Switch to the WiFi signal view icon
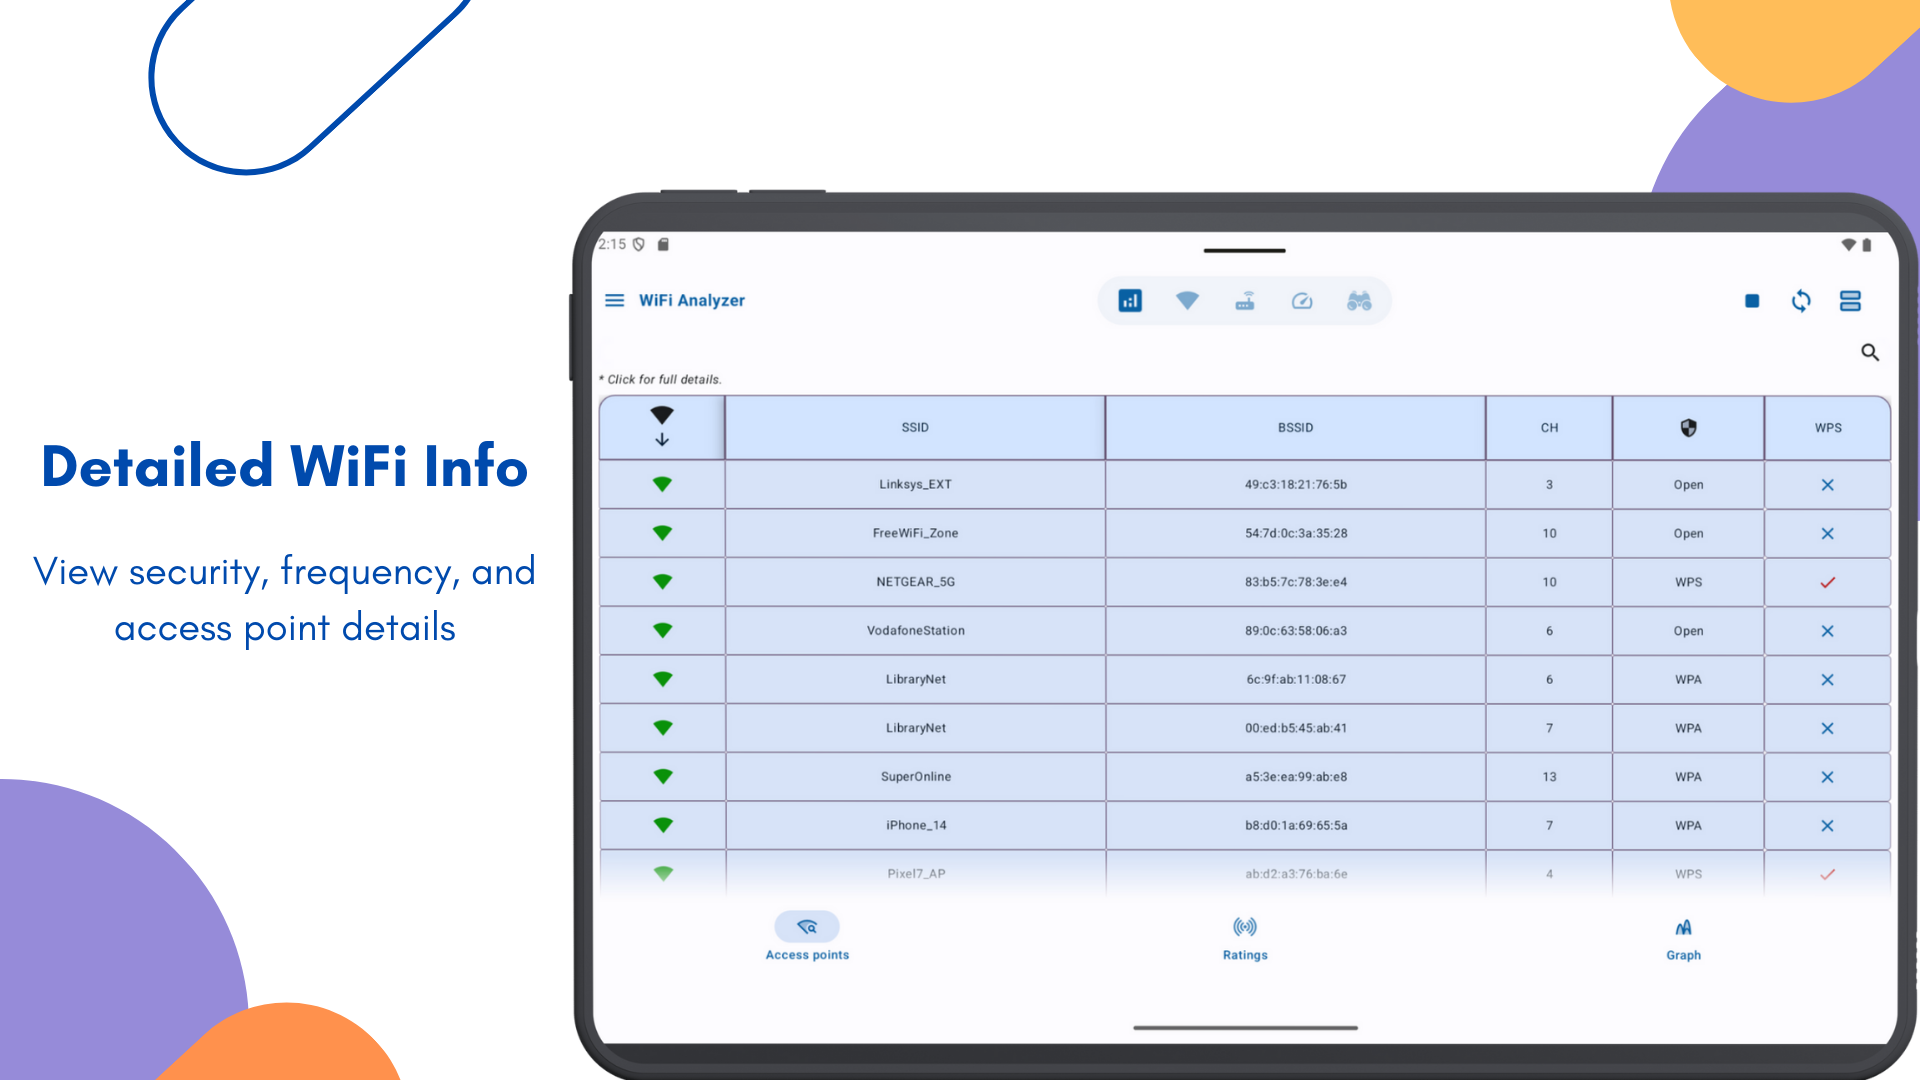Viewport: 1920px width, 1080px height. pyautogui.click(x=1187, y=301)
